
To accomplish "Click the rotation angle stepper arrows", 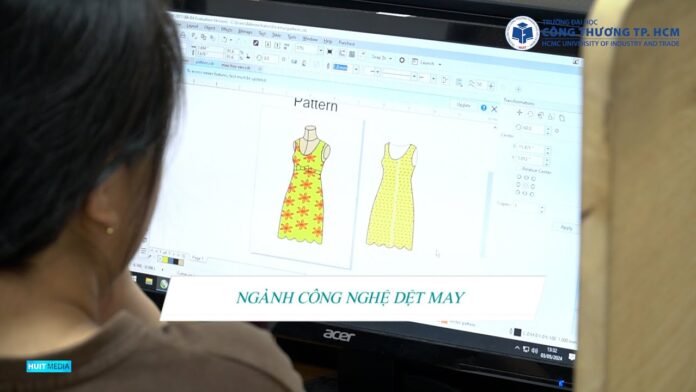I will click(548, 131).
